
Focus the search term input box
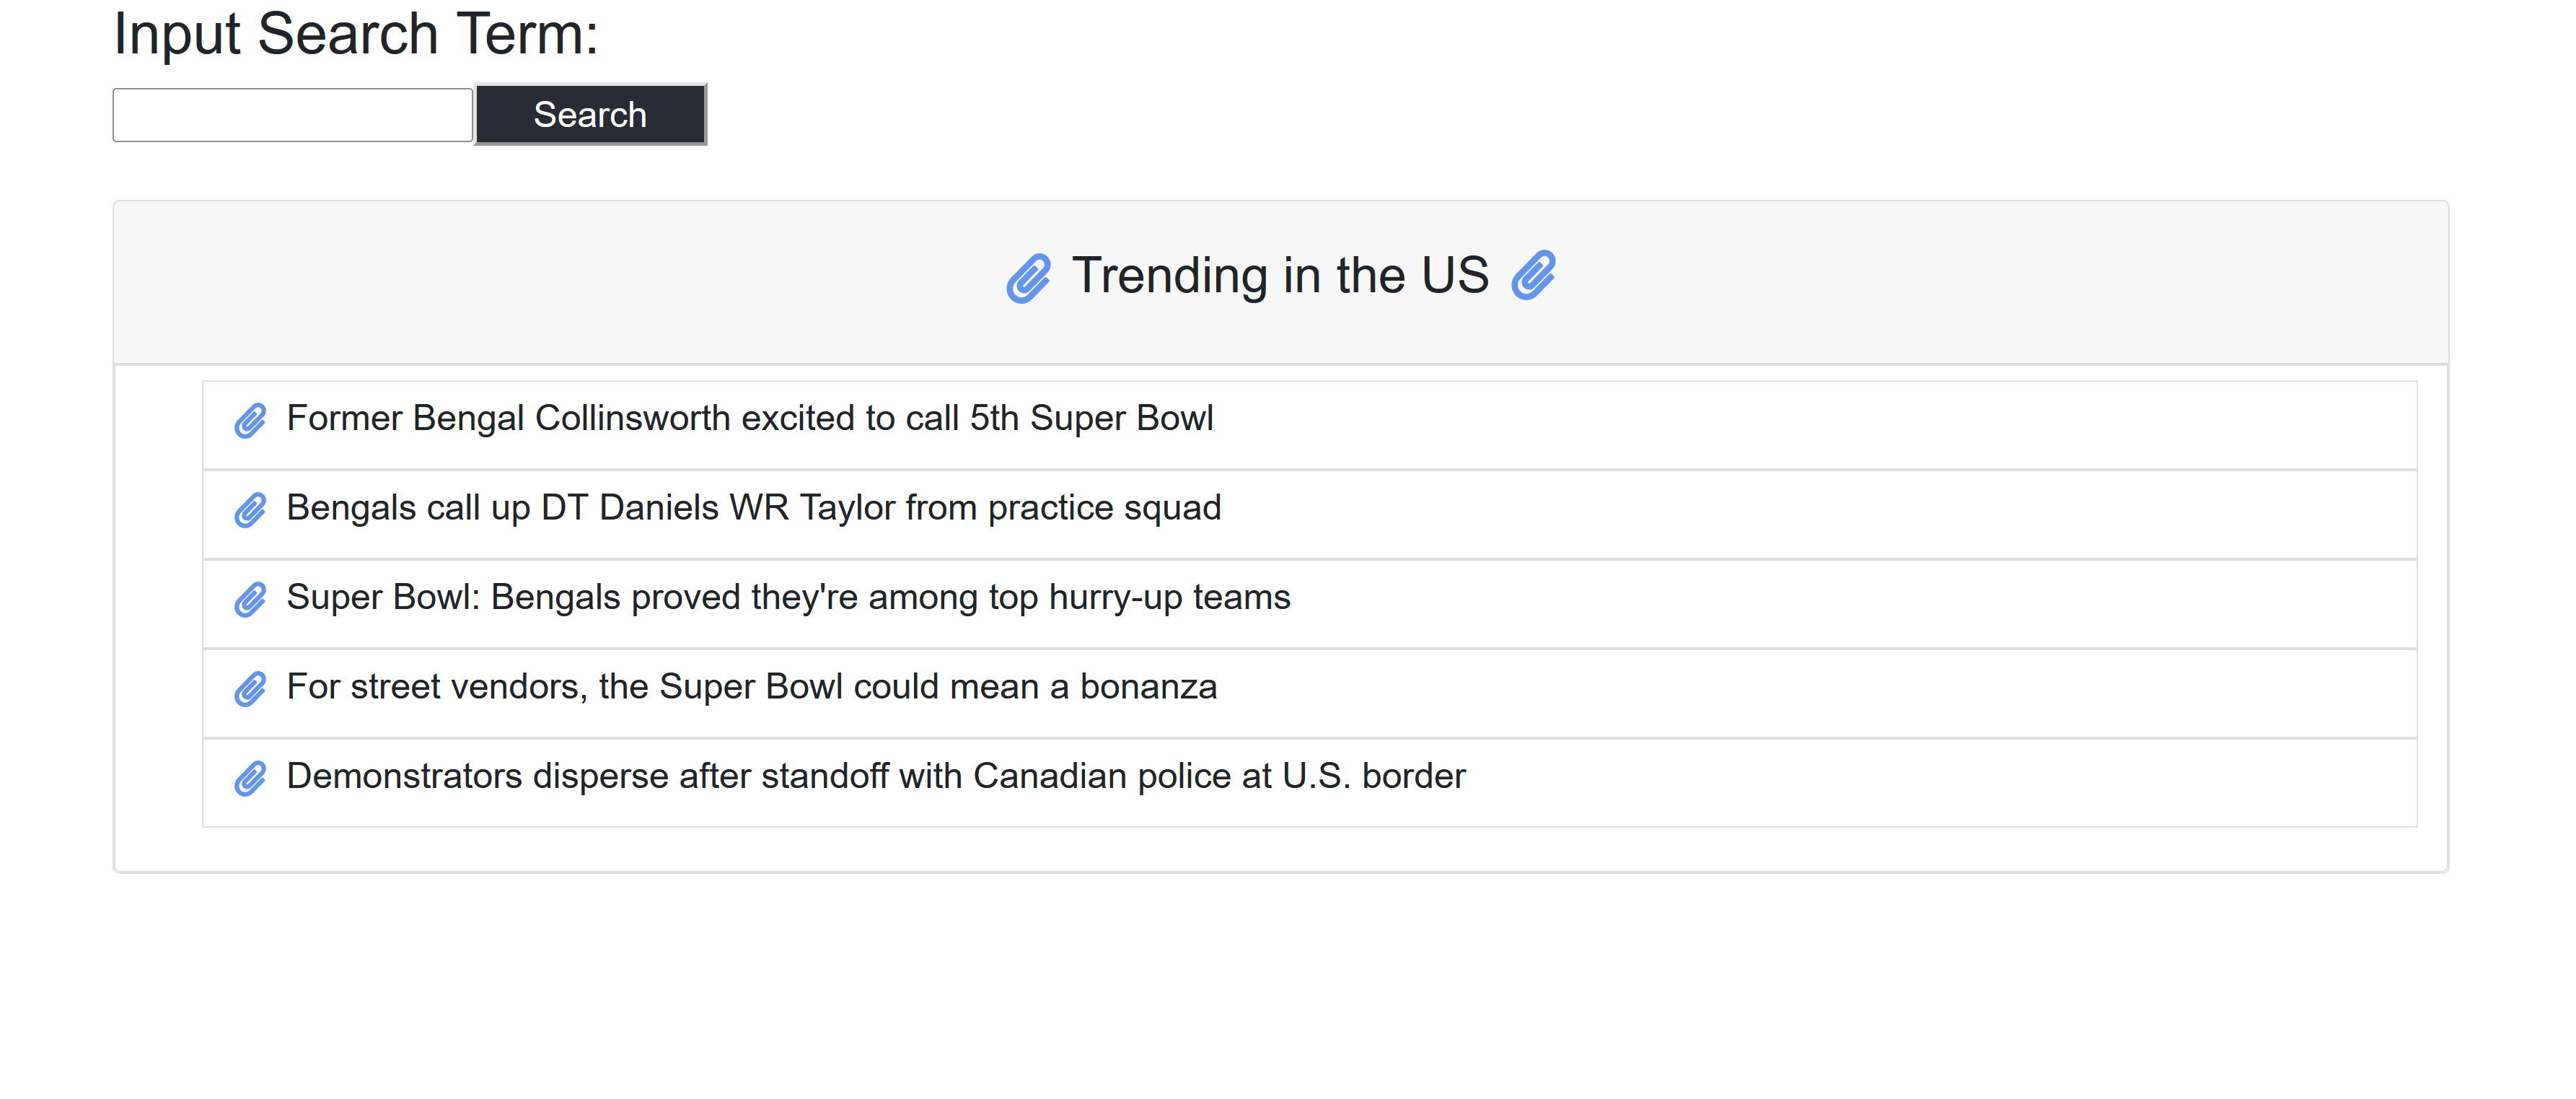[x=292, y=115]
